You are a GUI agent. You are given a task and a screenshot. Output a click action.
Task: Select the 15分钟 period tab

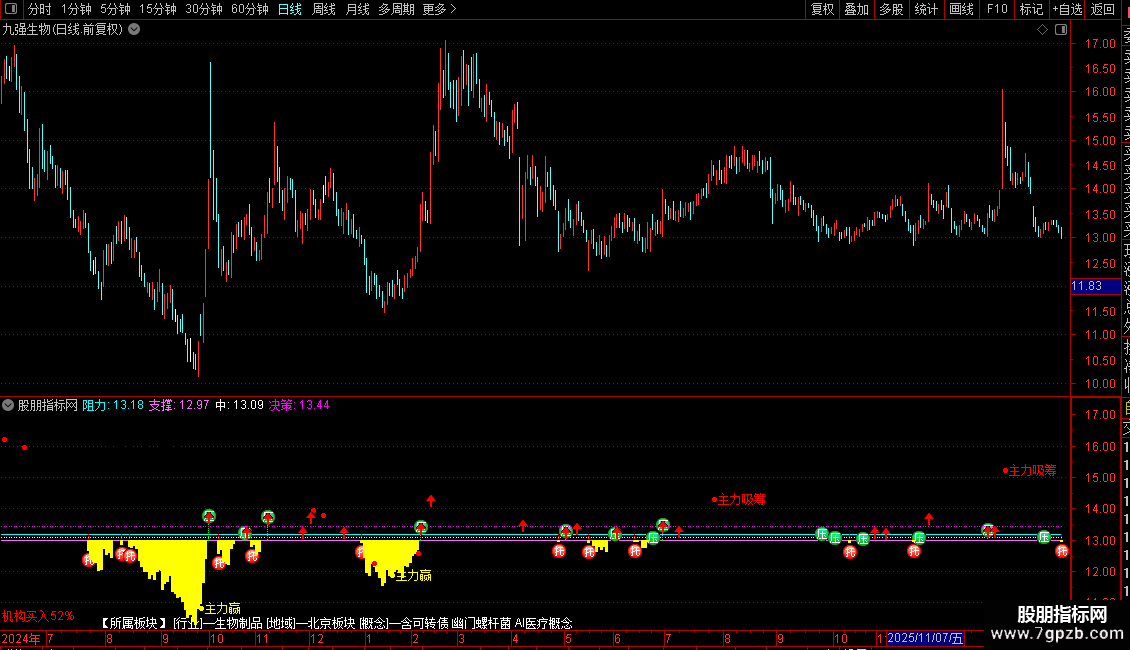157,9
